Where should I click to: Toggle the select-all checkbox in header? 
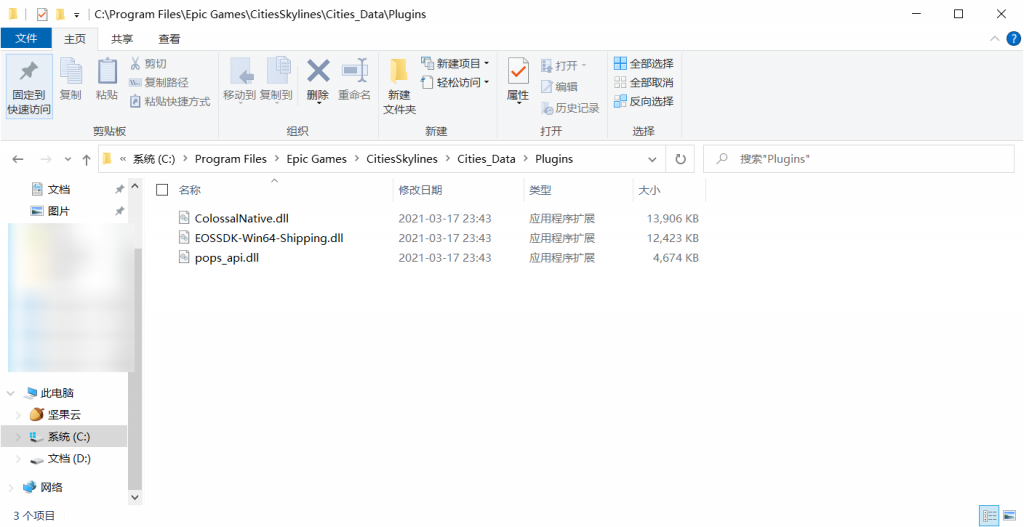point(163,190)
